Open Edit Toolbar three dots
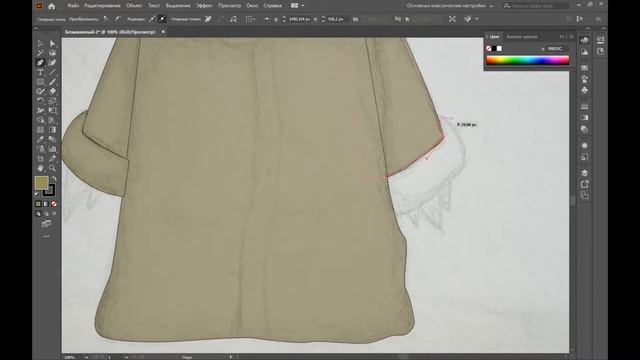Image resolution: width=640 pixels, height=360 pixels. tap(46, 236)
